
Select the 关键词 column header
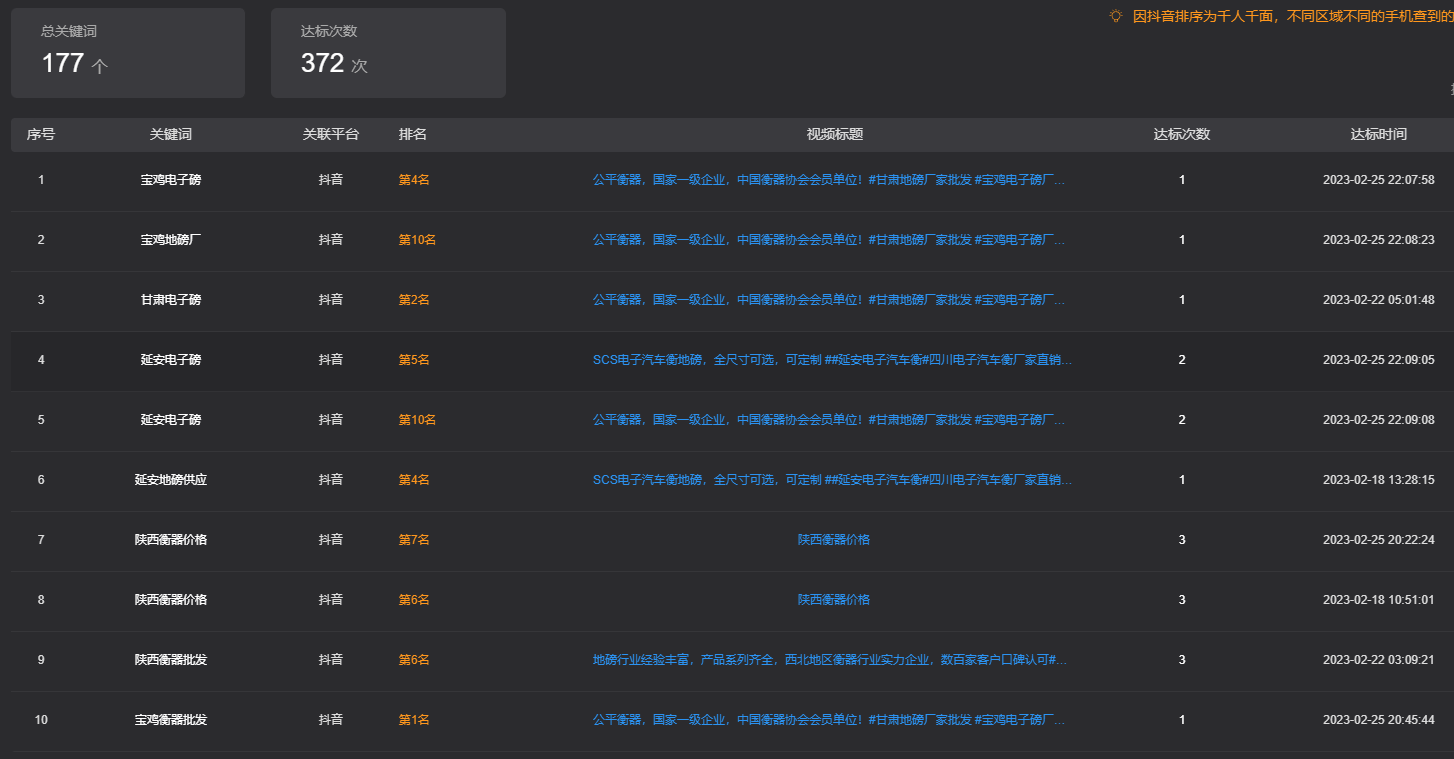170,134
